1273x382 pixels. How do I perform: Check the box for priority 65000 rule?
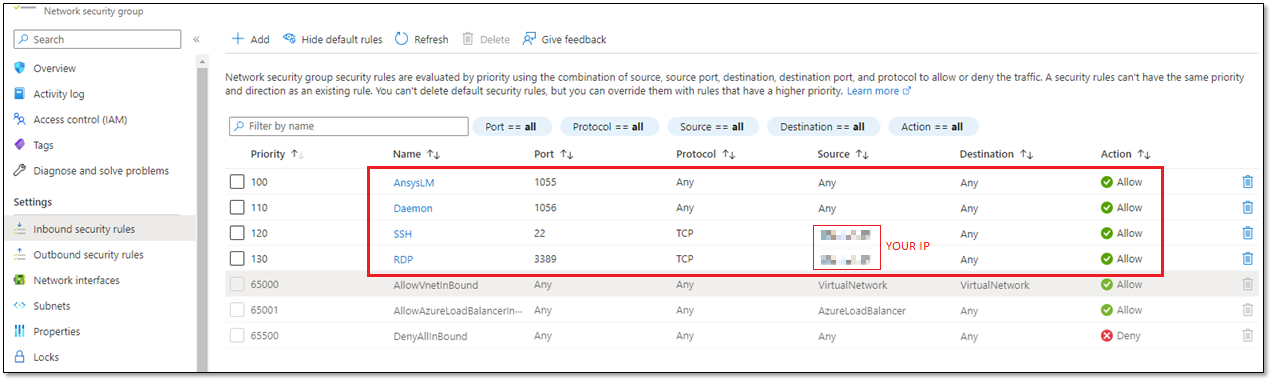pyautogui.click(x=237, y=284)
